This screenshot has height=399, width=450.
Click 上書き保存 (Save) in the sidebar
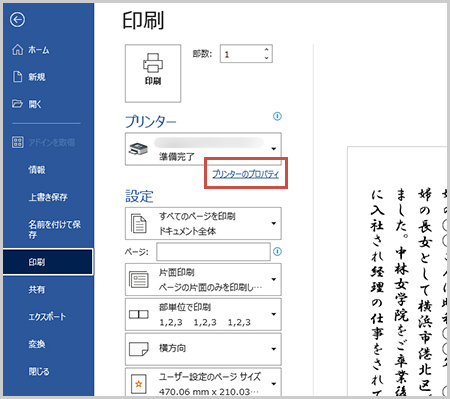[48, 197]
